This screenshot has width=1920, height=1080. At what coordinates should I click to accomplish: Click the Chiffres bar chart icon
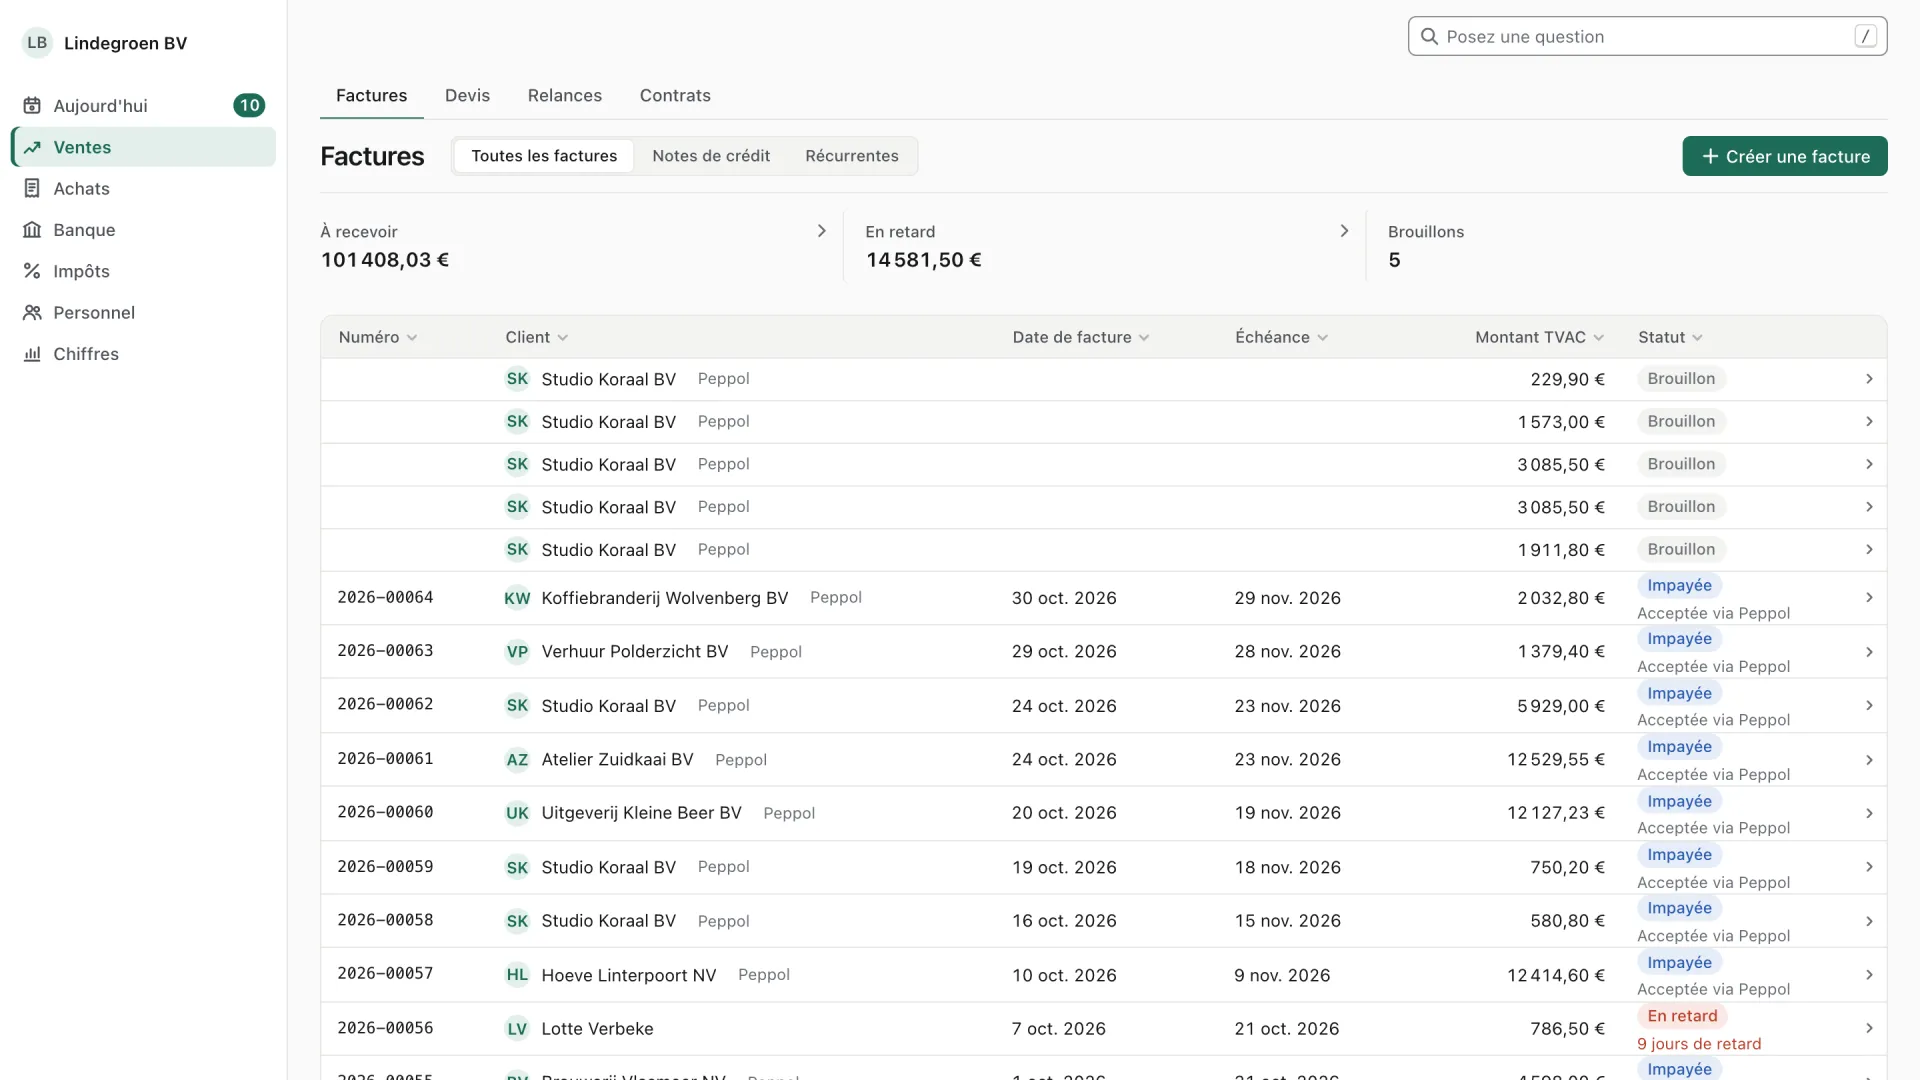tap(32, 354)
